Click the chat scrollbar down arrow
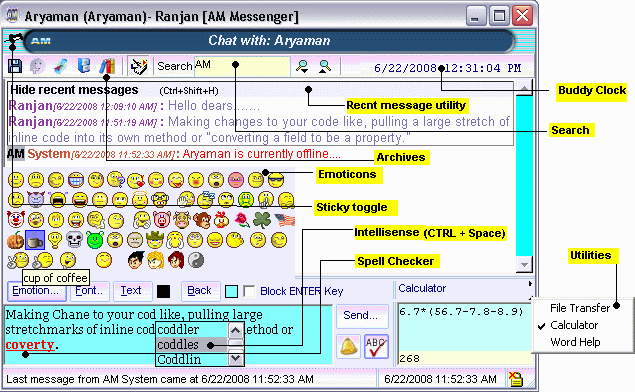Screen dimensions: 635x392 [x=524, y=264]
